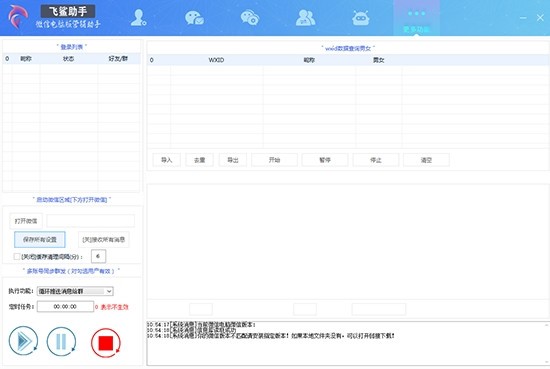Open the chat message mail icon tab
550x369 pixels.
194,18
